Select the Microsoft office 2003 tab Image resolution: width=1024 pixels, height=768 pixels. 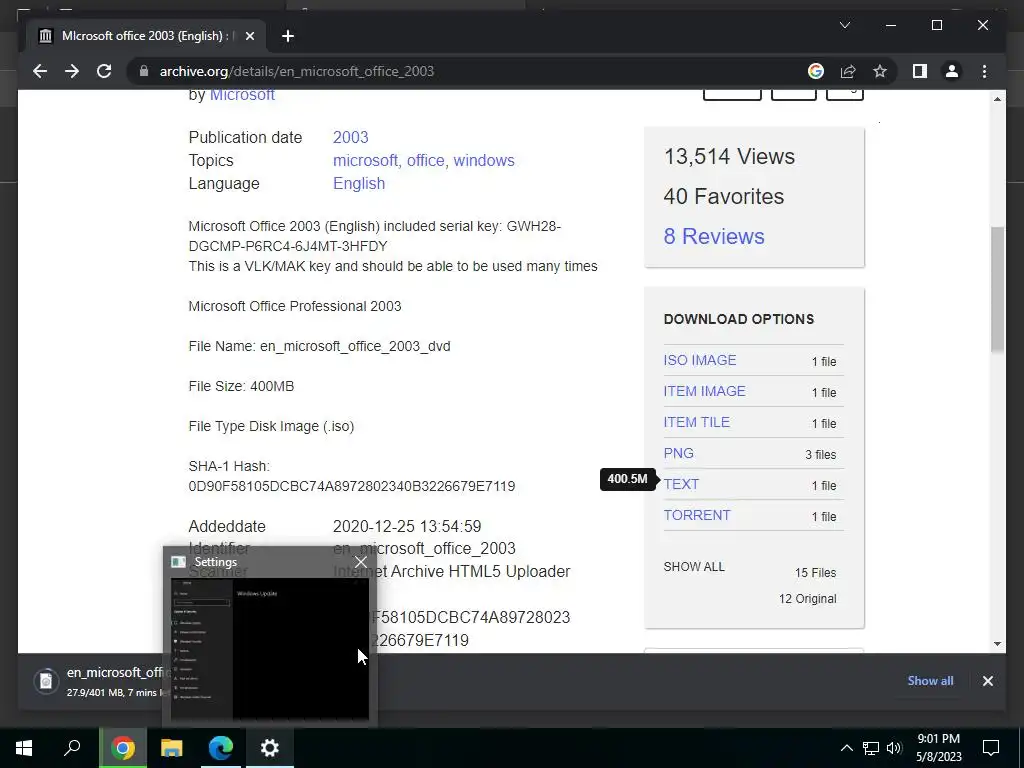(146, 36)
